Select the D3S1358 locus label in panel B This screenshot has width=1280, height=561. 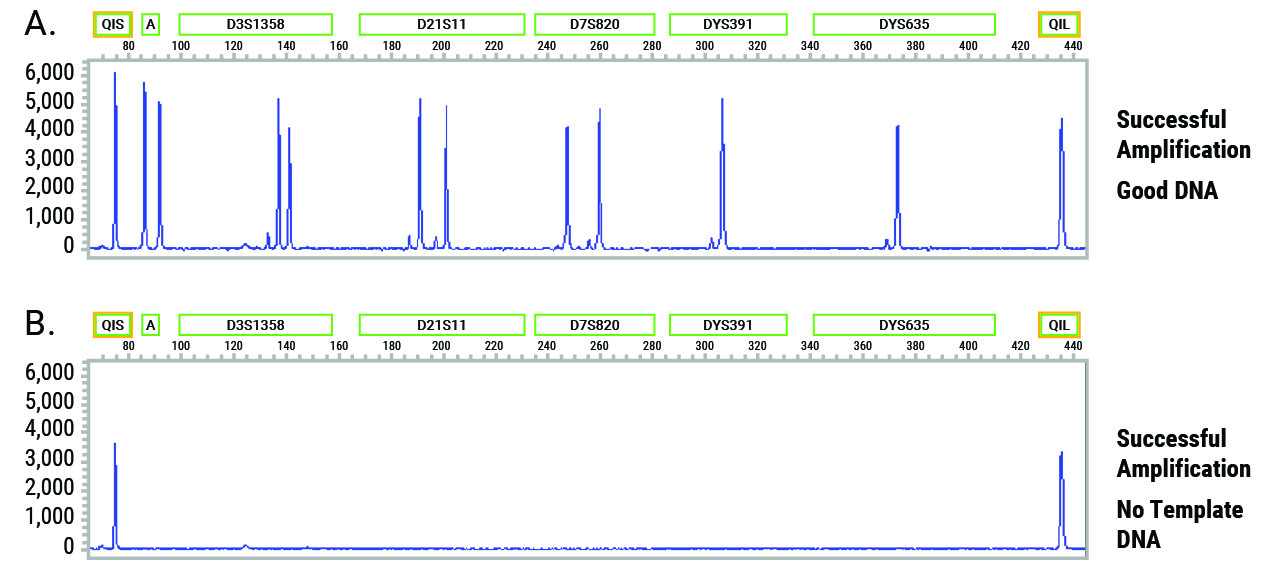[x=255, y=325]
